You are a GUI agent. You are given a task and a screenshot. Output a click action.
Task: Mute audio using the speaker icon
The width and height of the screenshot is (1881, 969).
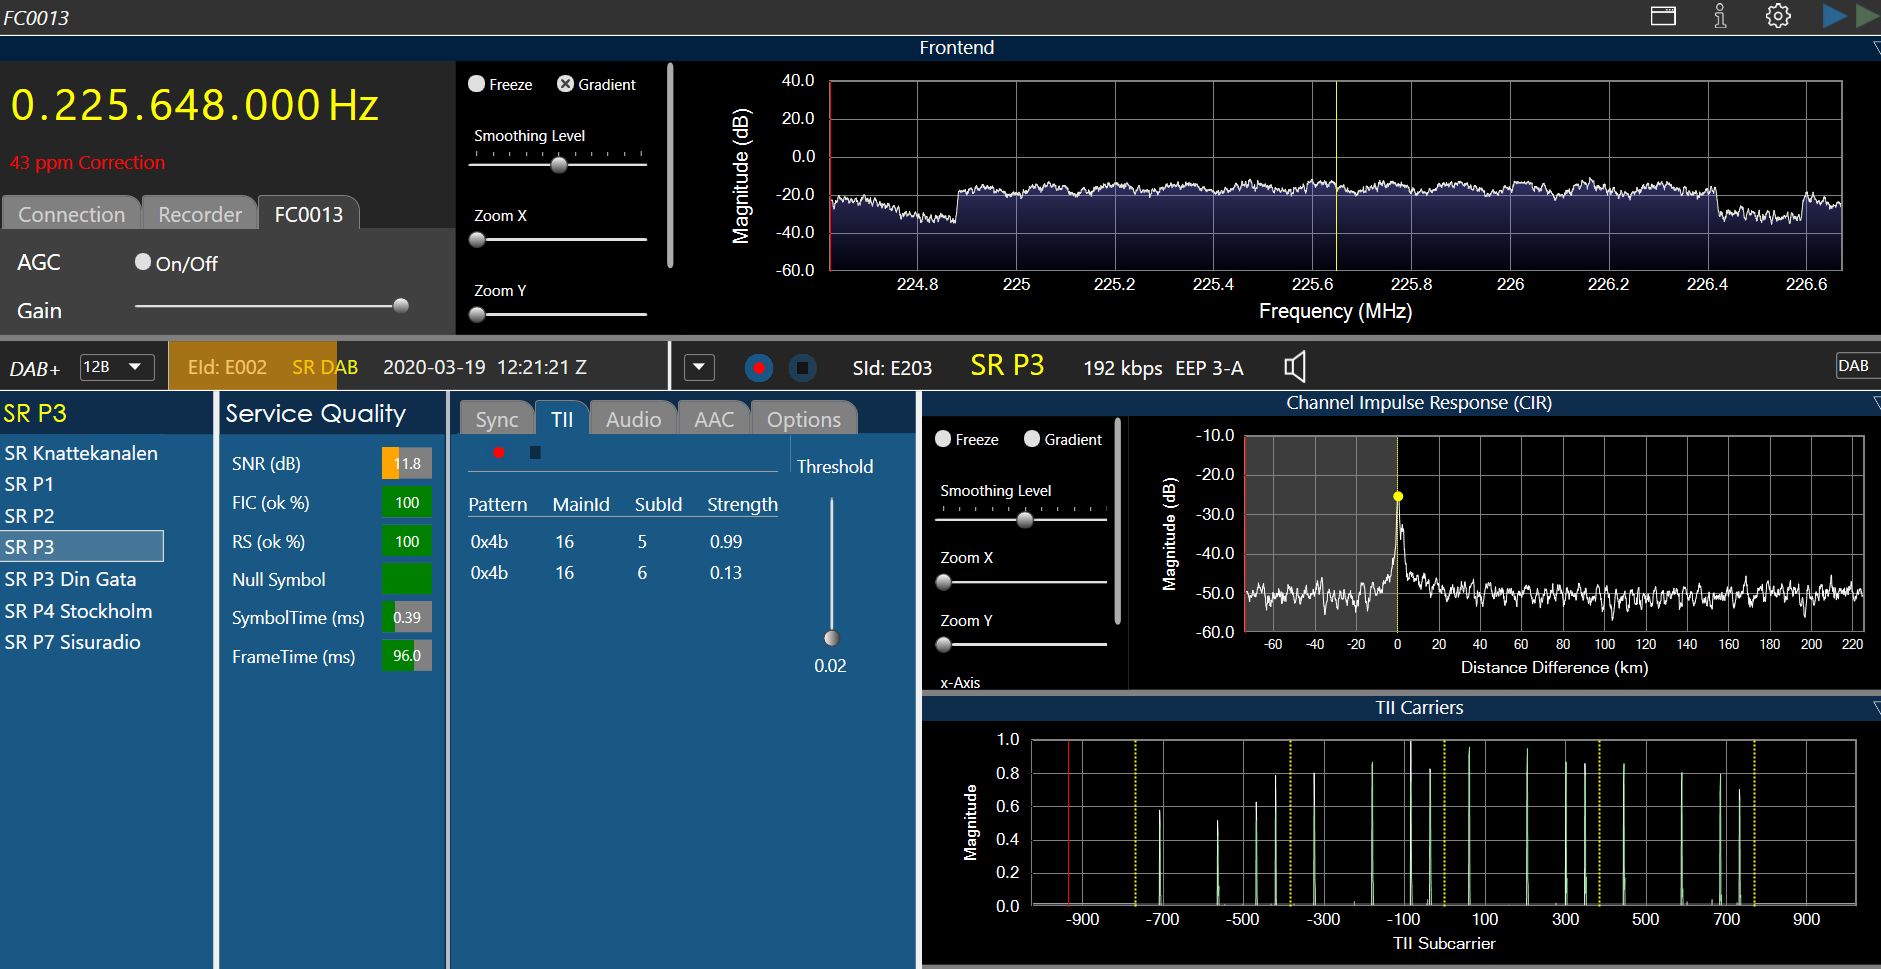pyautogui.click(x=1295, y=368)
